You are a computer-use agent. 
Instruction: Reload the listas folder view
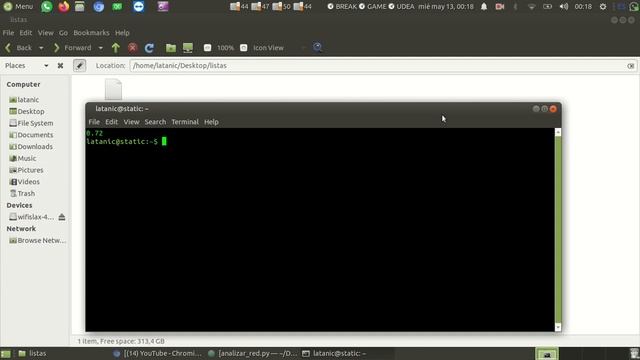149,48
